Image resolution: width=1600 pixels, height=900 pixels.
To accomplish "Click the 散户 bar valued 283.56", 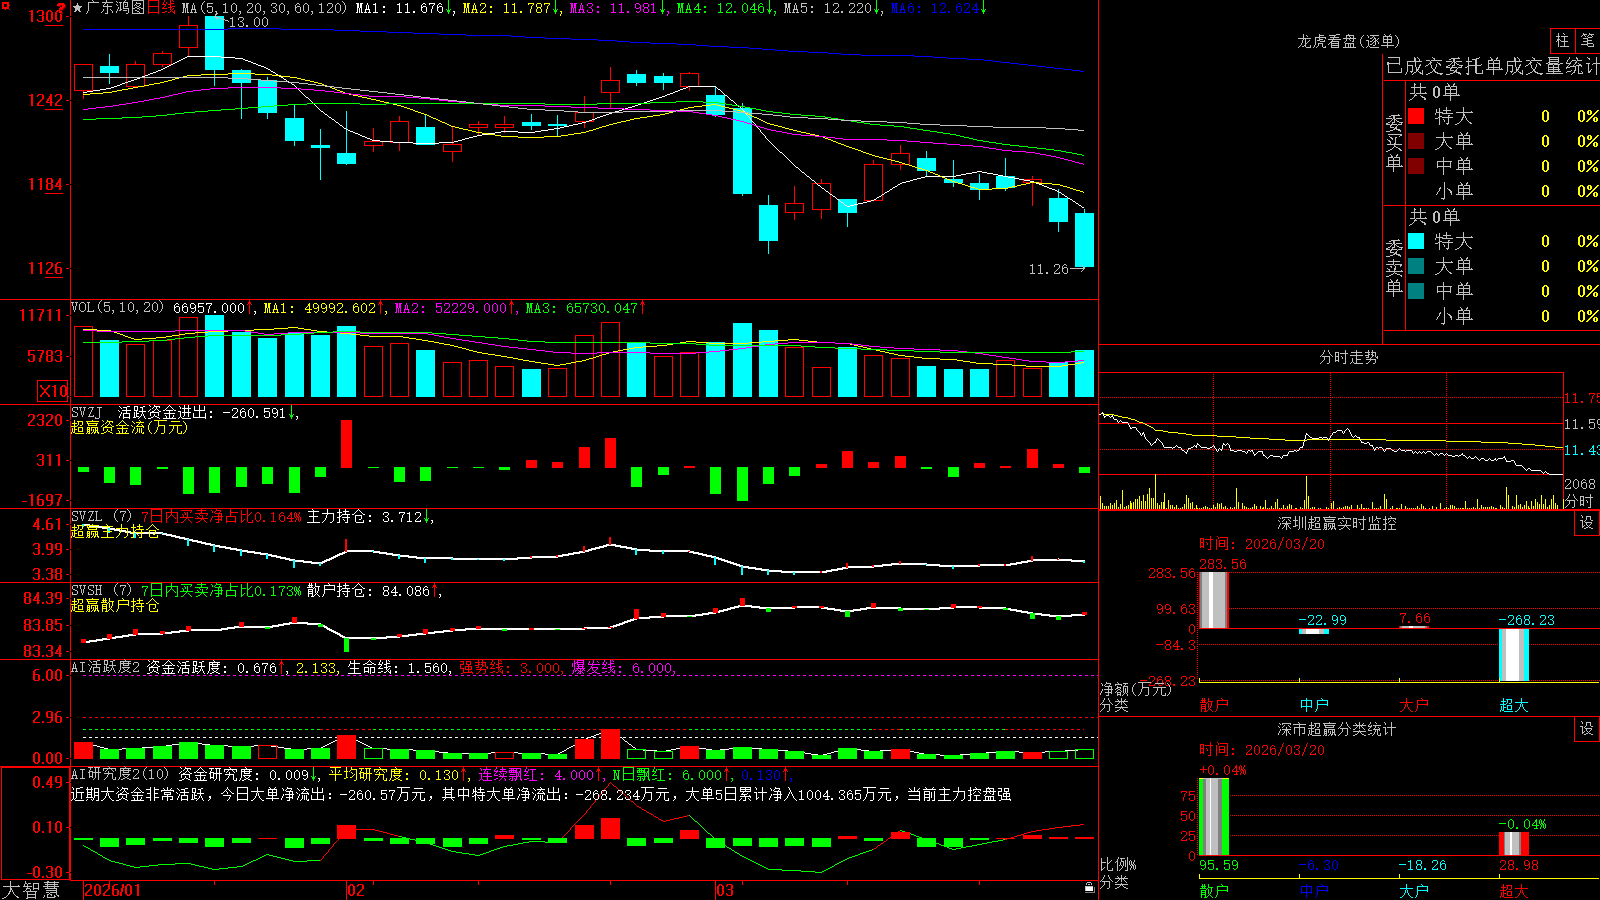I will tap(1213, 600).
